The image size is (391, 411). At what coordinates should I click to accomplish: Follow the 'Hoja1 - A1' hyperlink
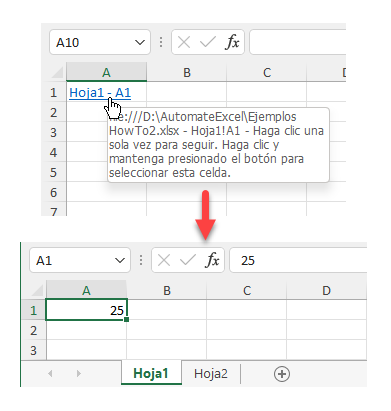pyautogui.click(x=100, y=93)
